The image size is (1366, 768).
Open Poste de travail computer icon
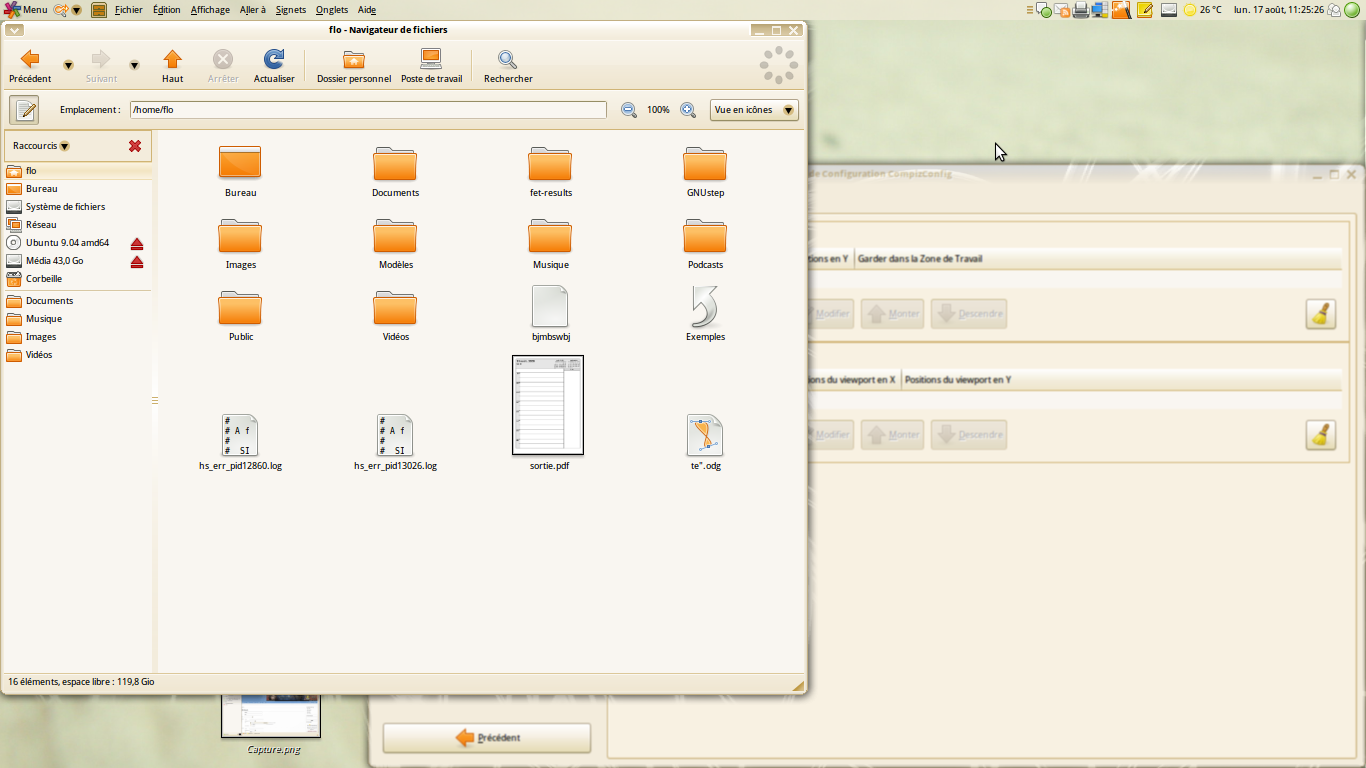431,60
